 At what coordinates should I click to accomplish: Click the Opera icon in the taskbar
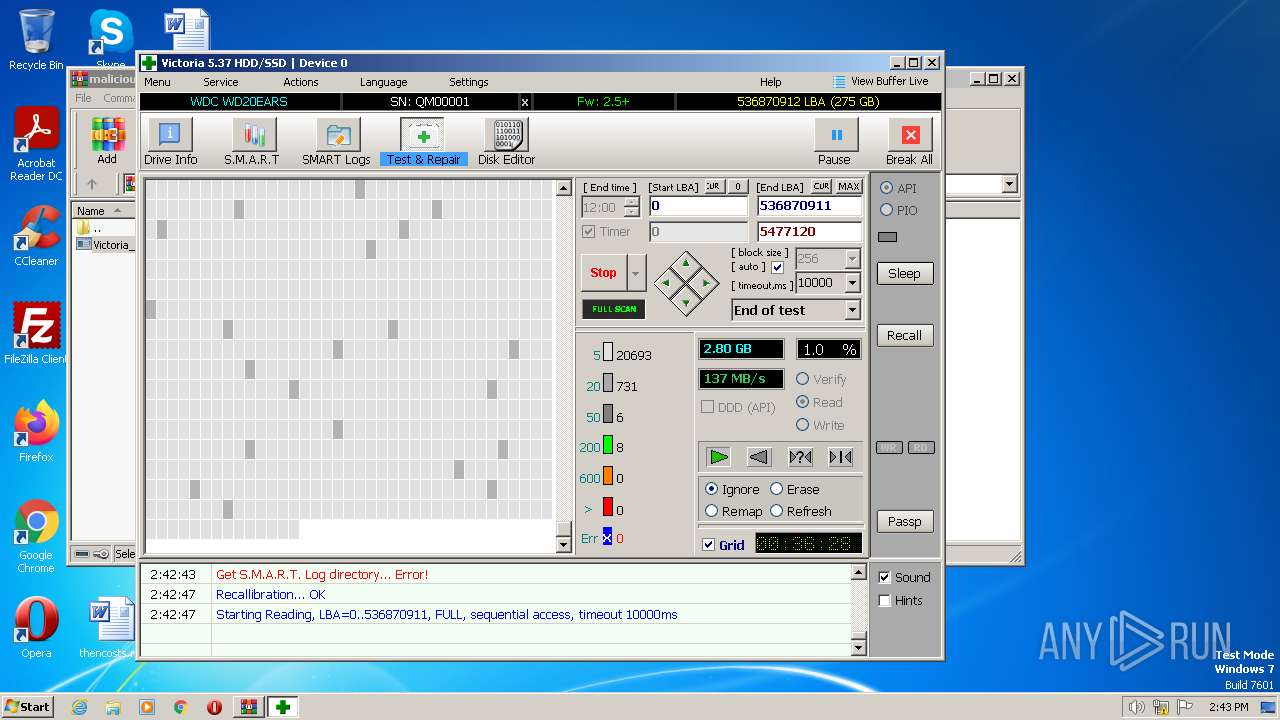(x=214, y=707)
